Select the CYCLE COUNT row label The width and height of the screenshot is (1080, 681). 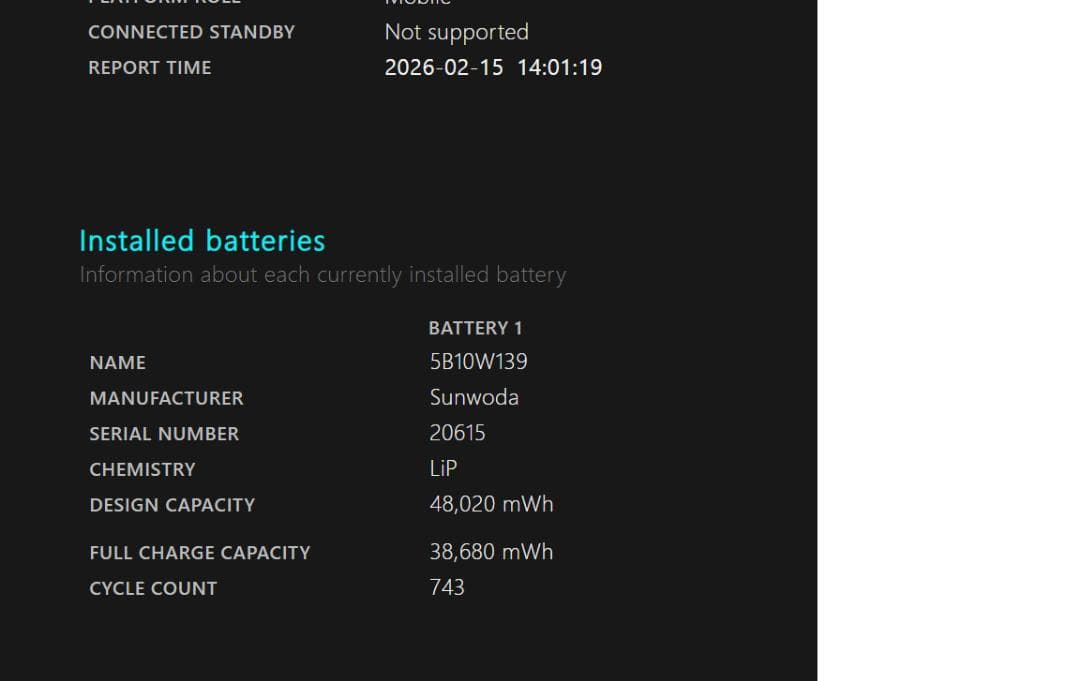coord(153,588)
